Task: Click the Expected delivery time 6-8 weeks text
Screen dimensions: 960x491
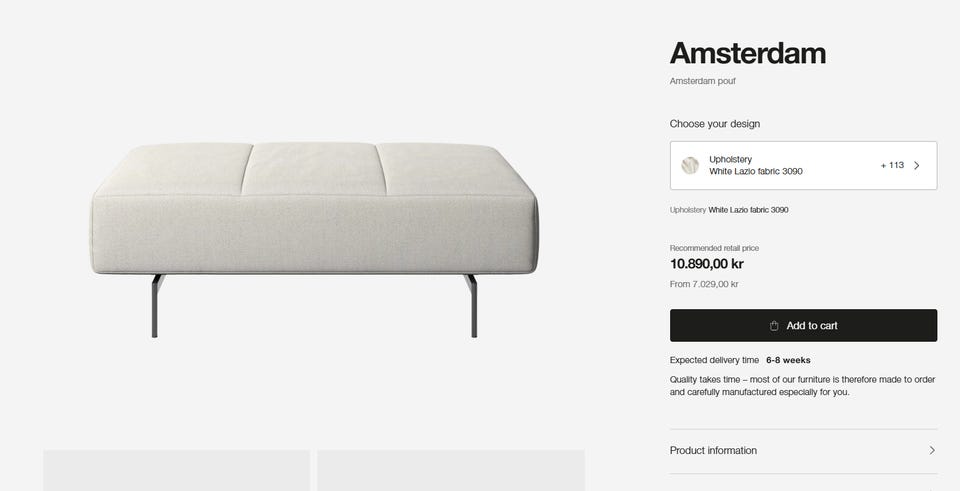Action: 740,360
